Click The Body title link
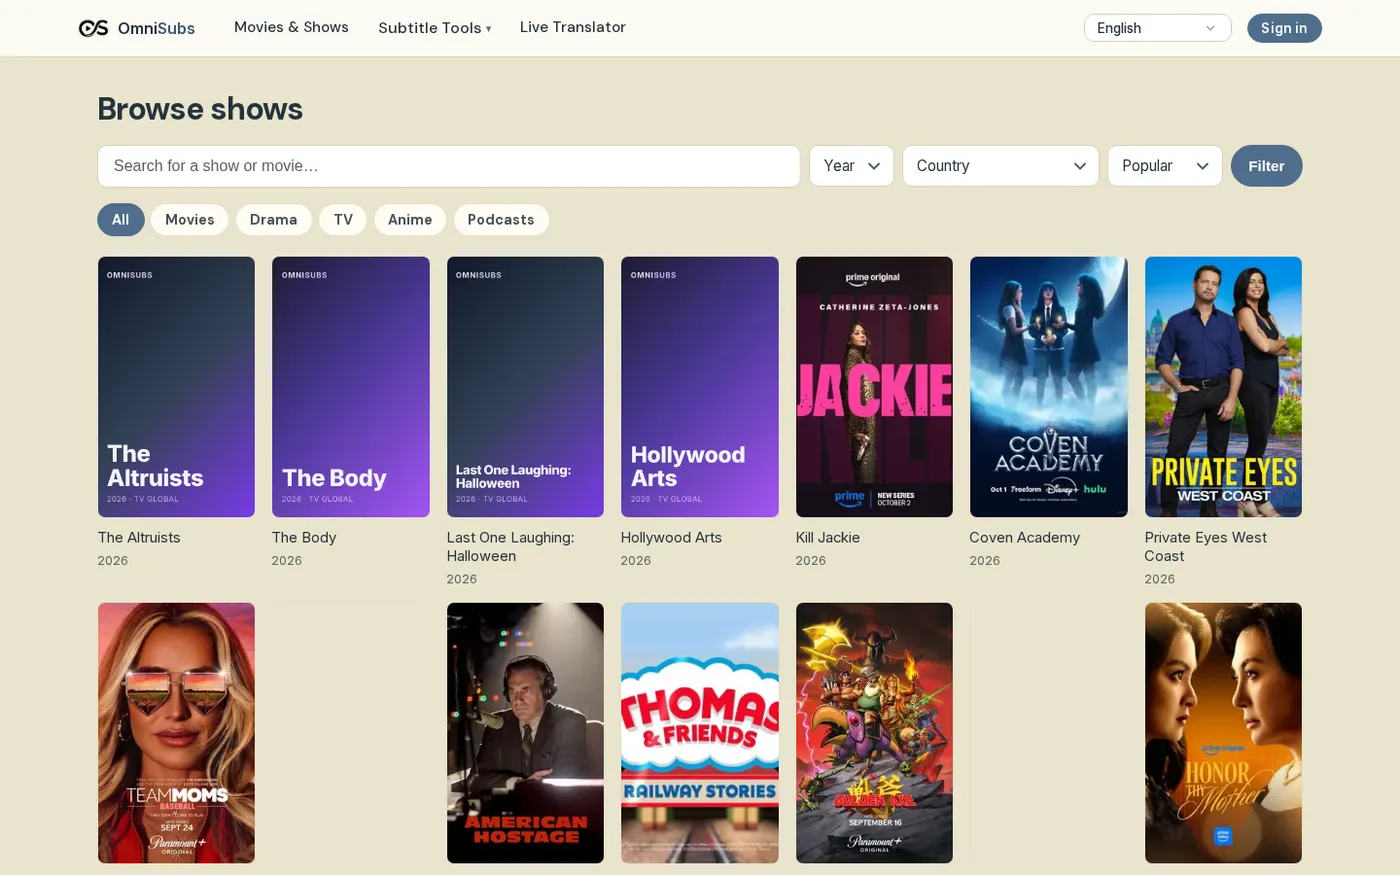Viewport: 1400px width, 875px height. coord(304,538)
